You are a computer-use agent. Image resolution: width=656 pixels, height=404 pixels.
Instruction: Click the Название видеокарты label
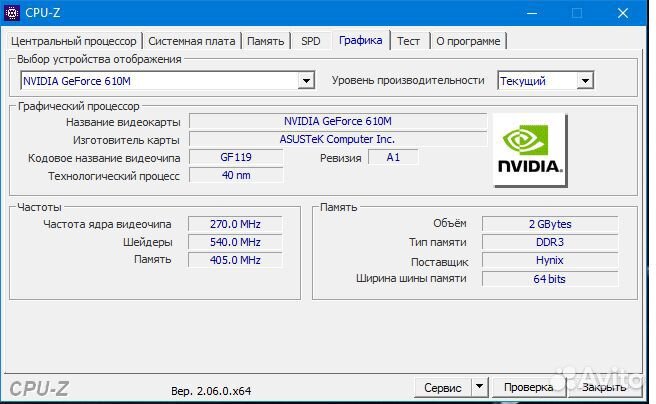point(123,122)
